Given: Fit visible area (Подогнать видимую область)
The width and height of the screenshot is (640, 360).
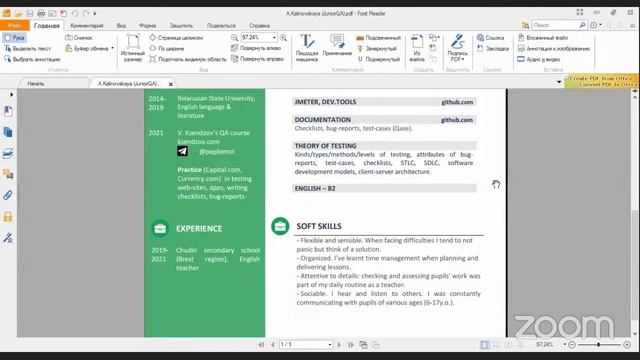Looking at the screenshot, I should (x=187, y=59).
